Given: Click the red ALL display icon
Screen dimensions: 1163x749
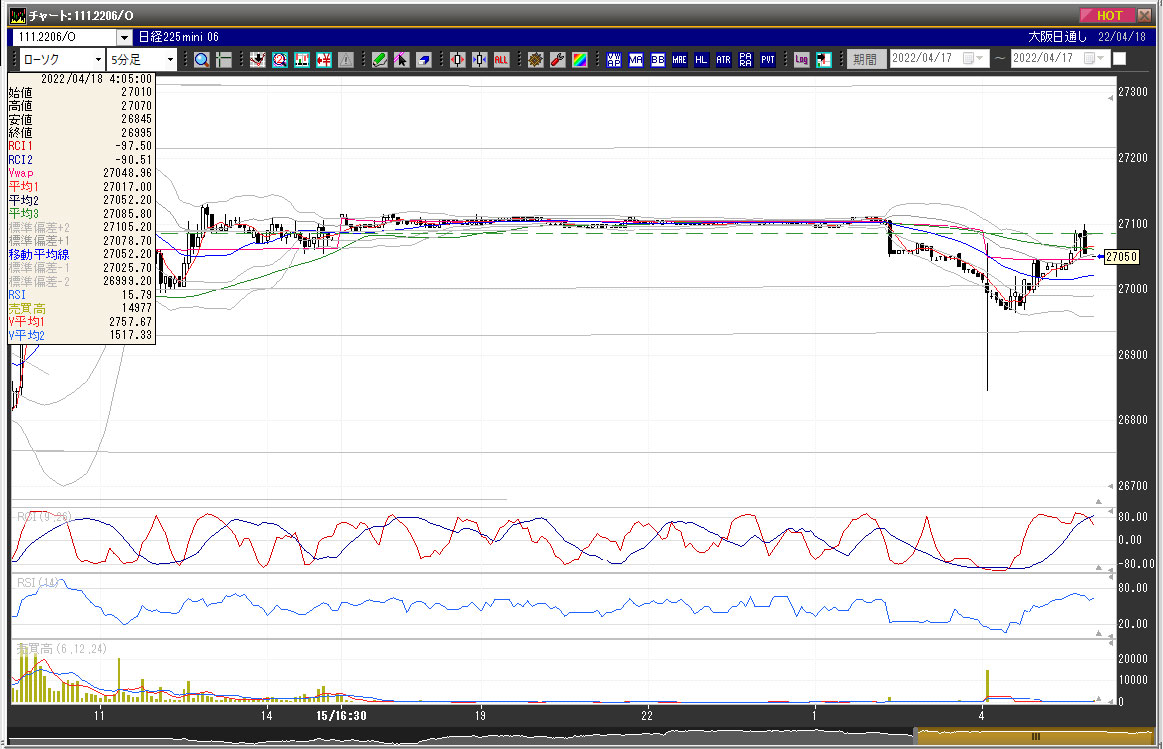Looking at the screenshot, I should [501, 60].
